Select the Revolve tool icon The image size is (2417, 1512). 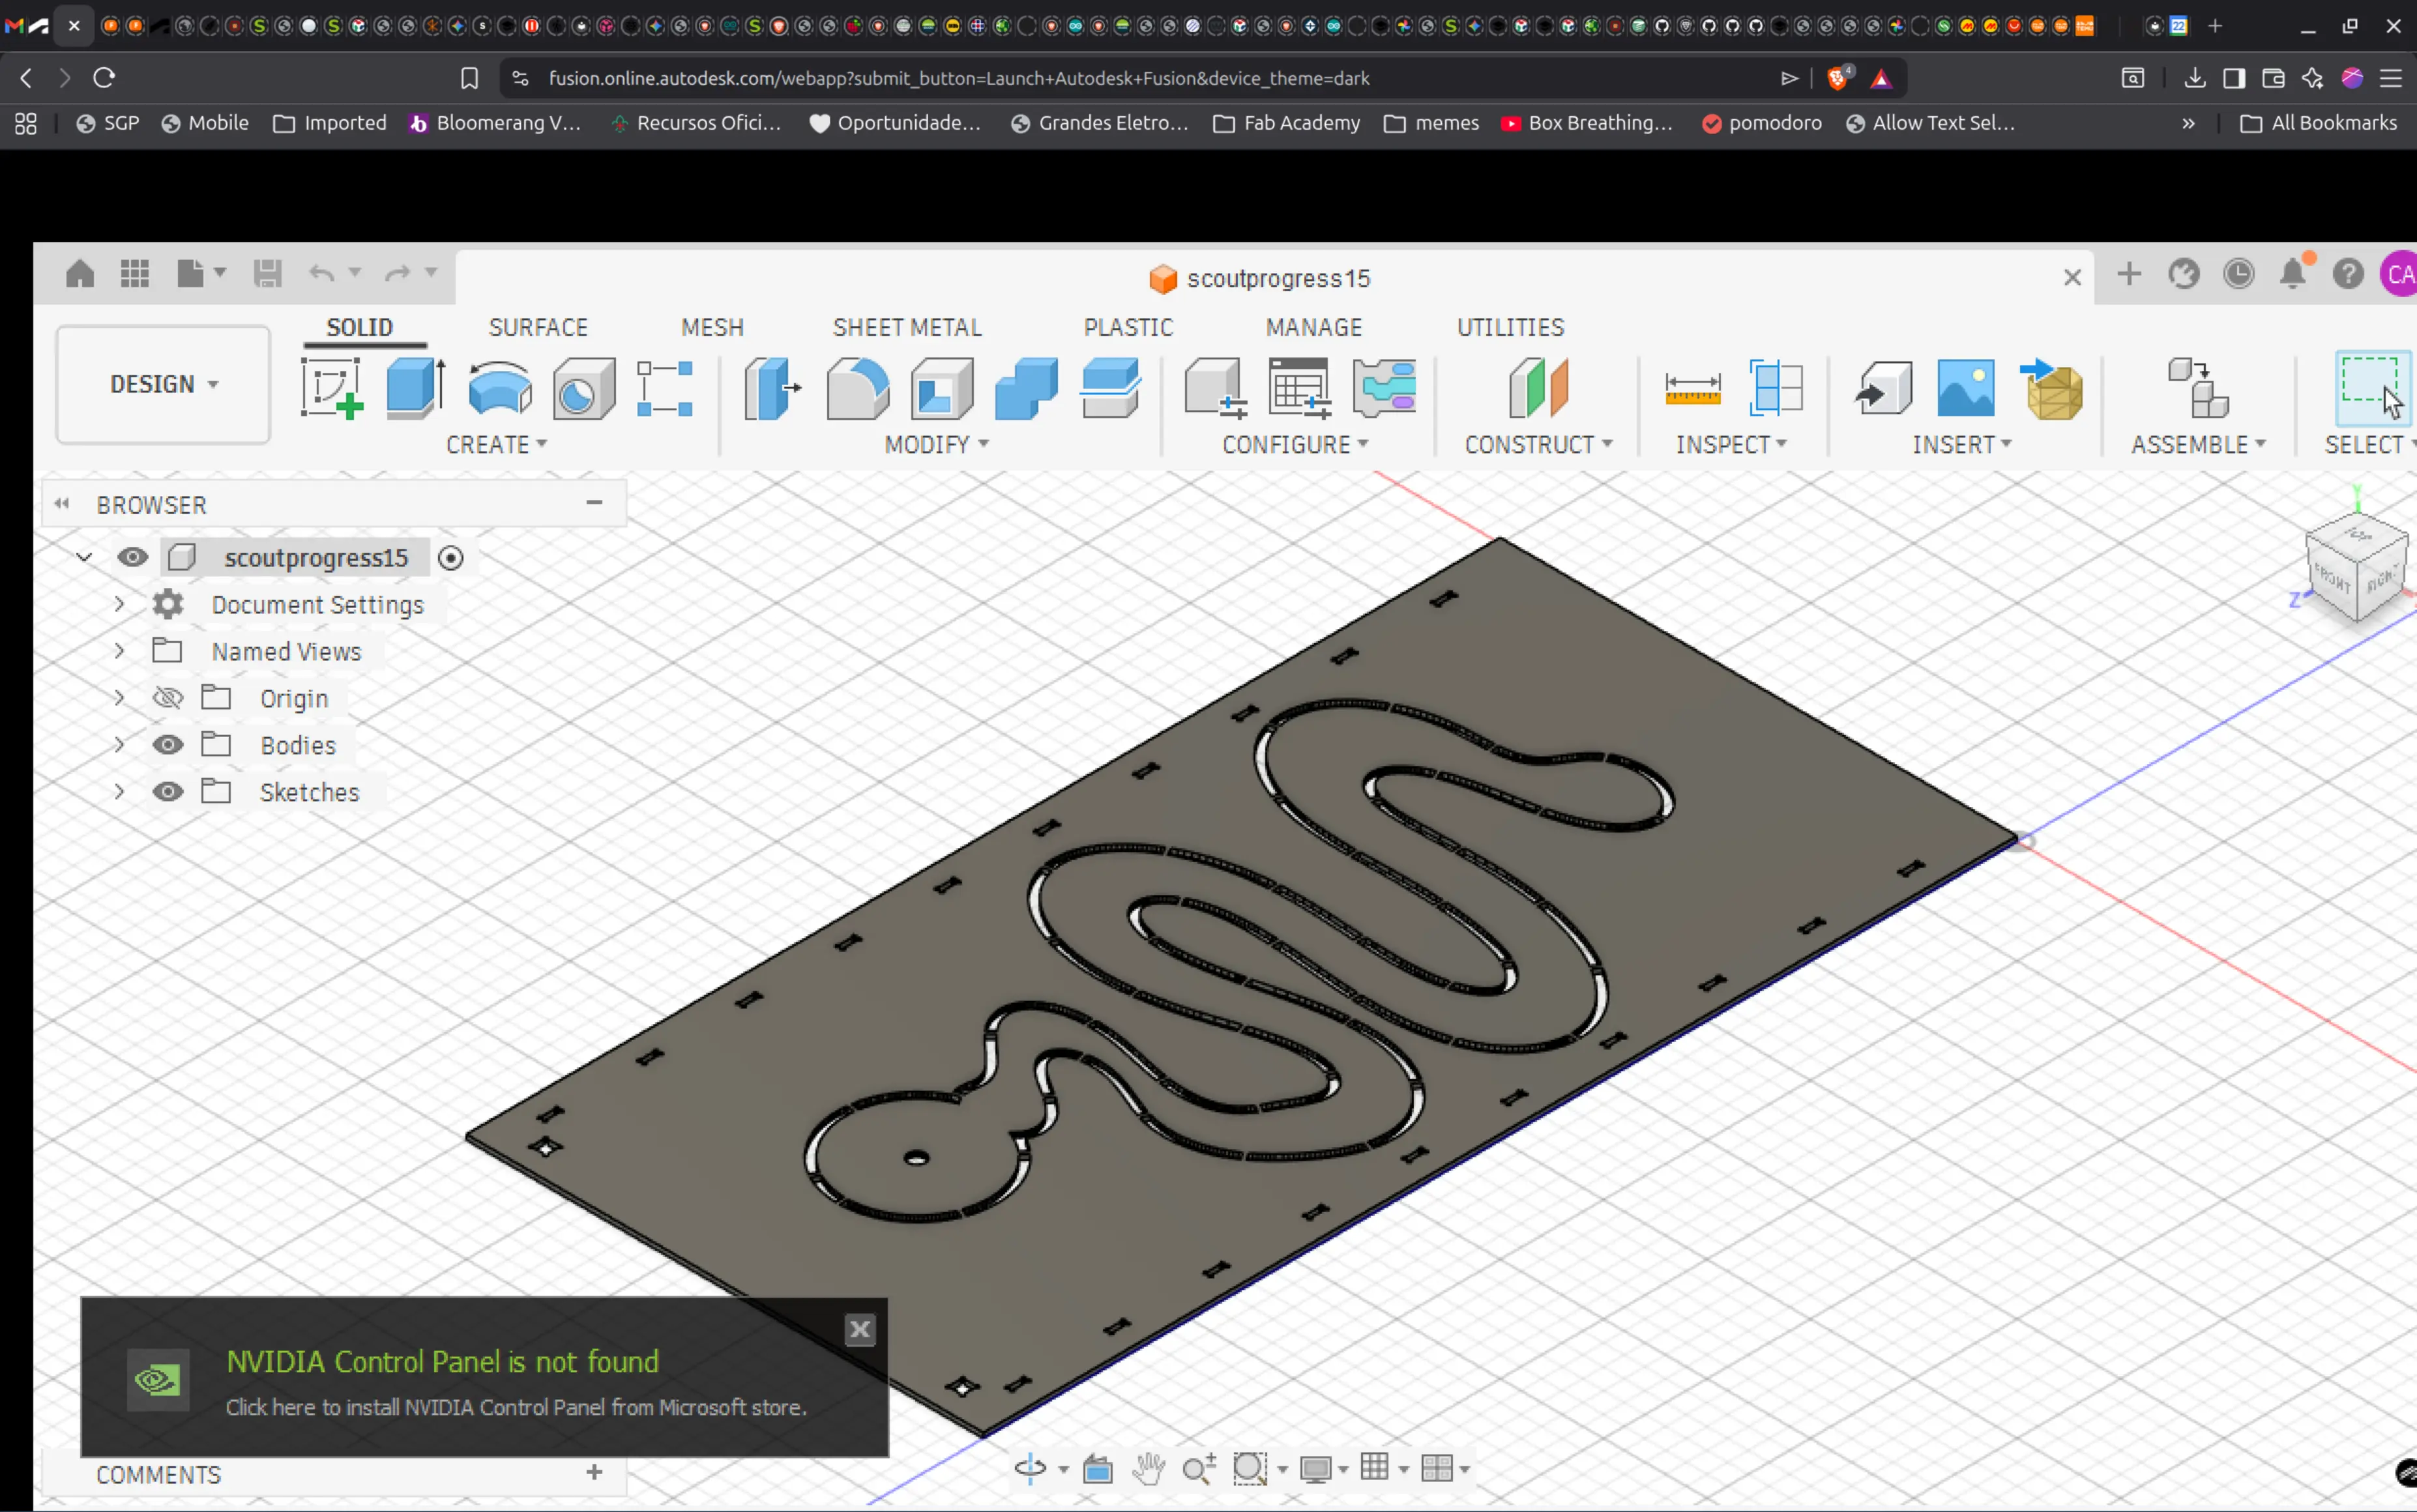point(499,388)
